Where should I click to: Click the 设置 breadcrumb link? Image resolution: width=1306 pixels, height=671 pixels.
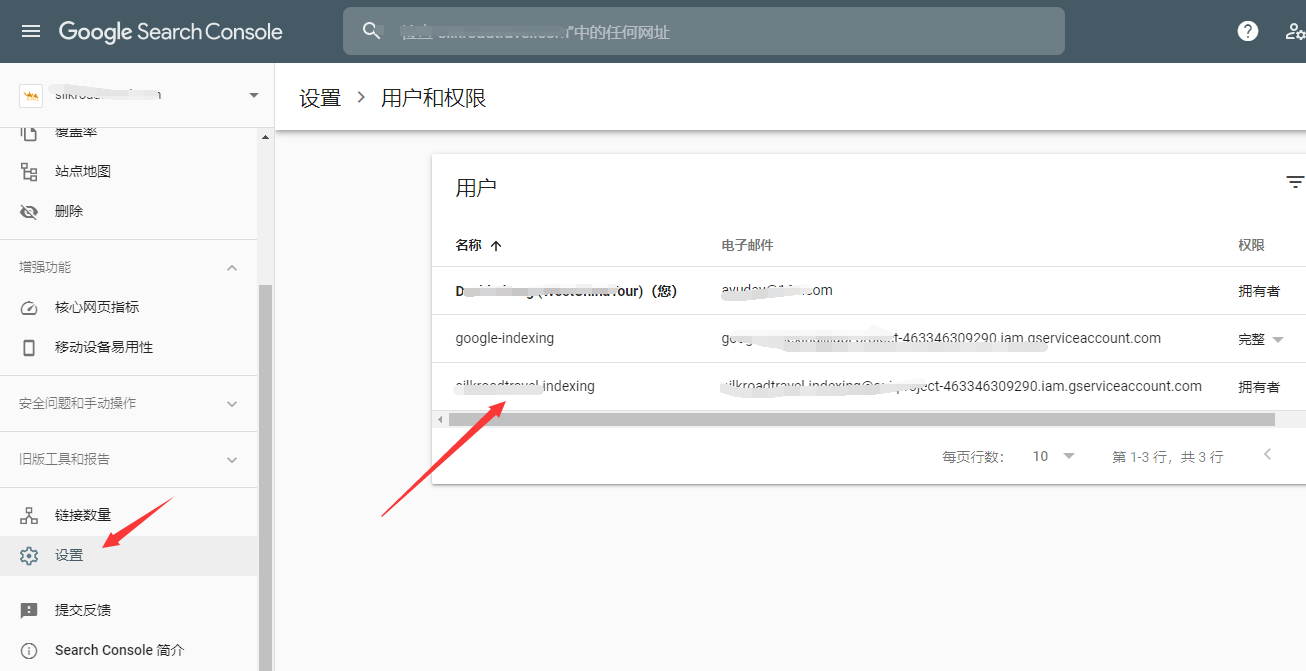[x=320, y=97]
